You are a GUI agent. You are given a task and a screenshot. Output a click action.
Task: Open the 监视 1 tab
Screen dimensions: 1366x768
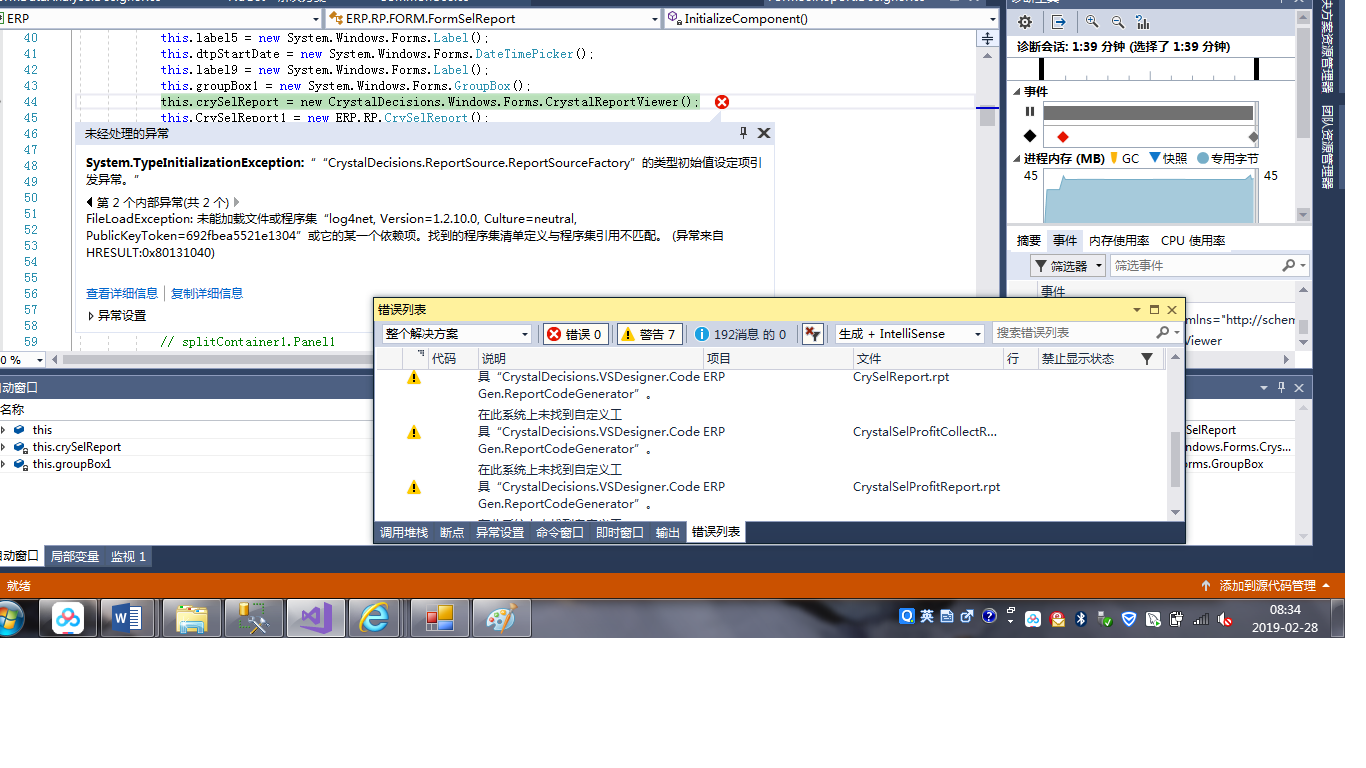coord(128,557)
